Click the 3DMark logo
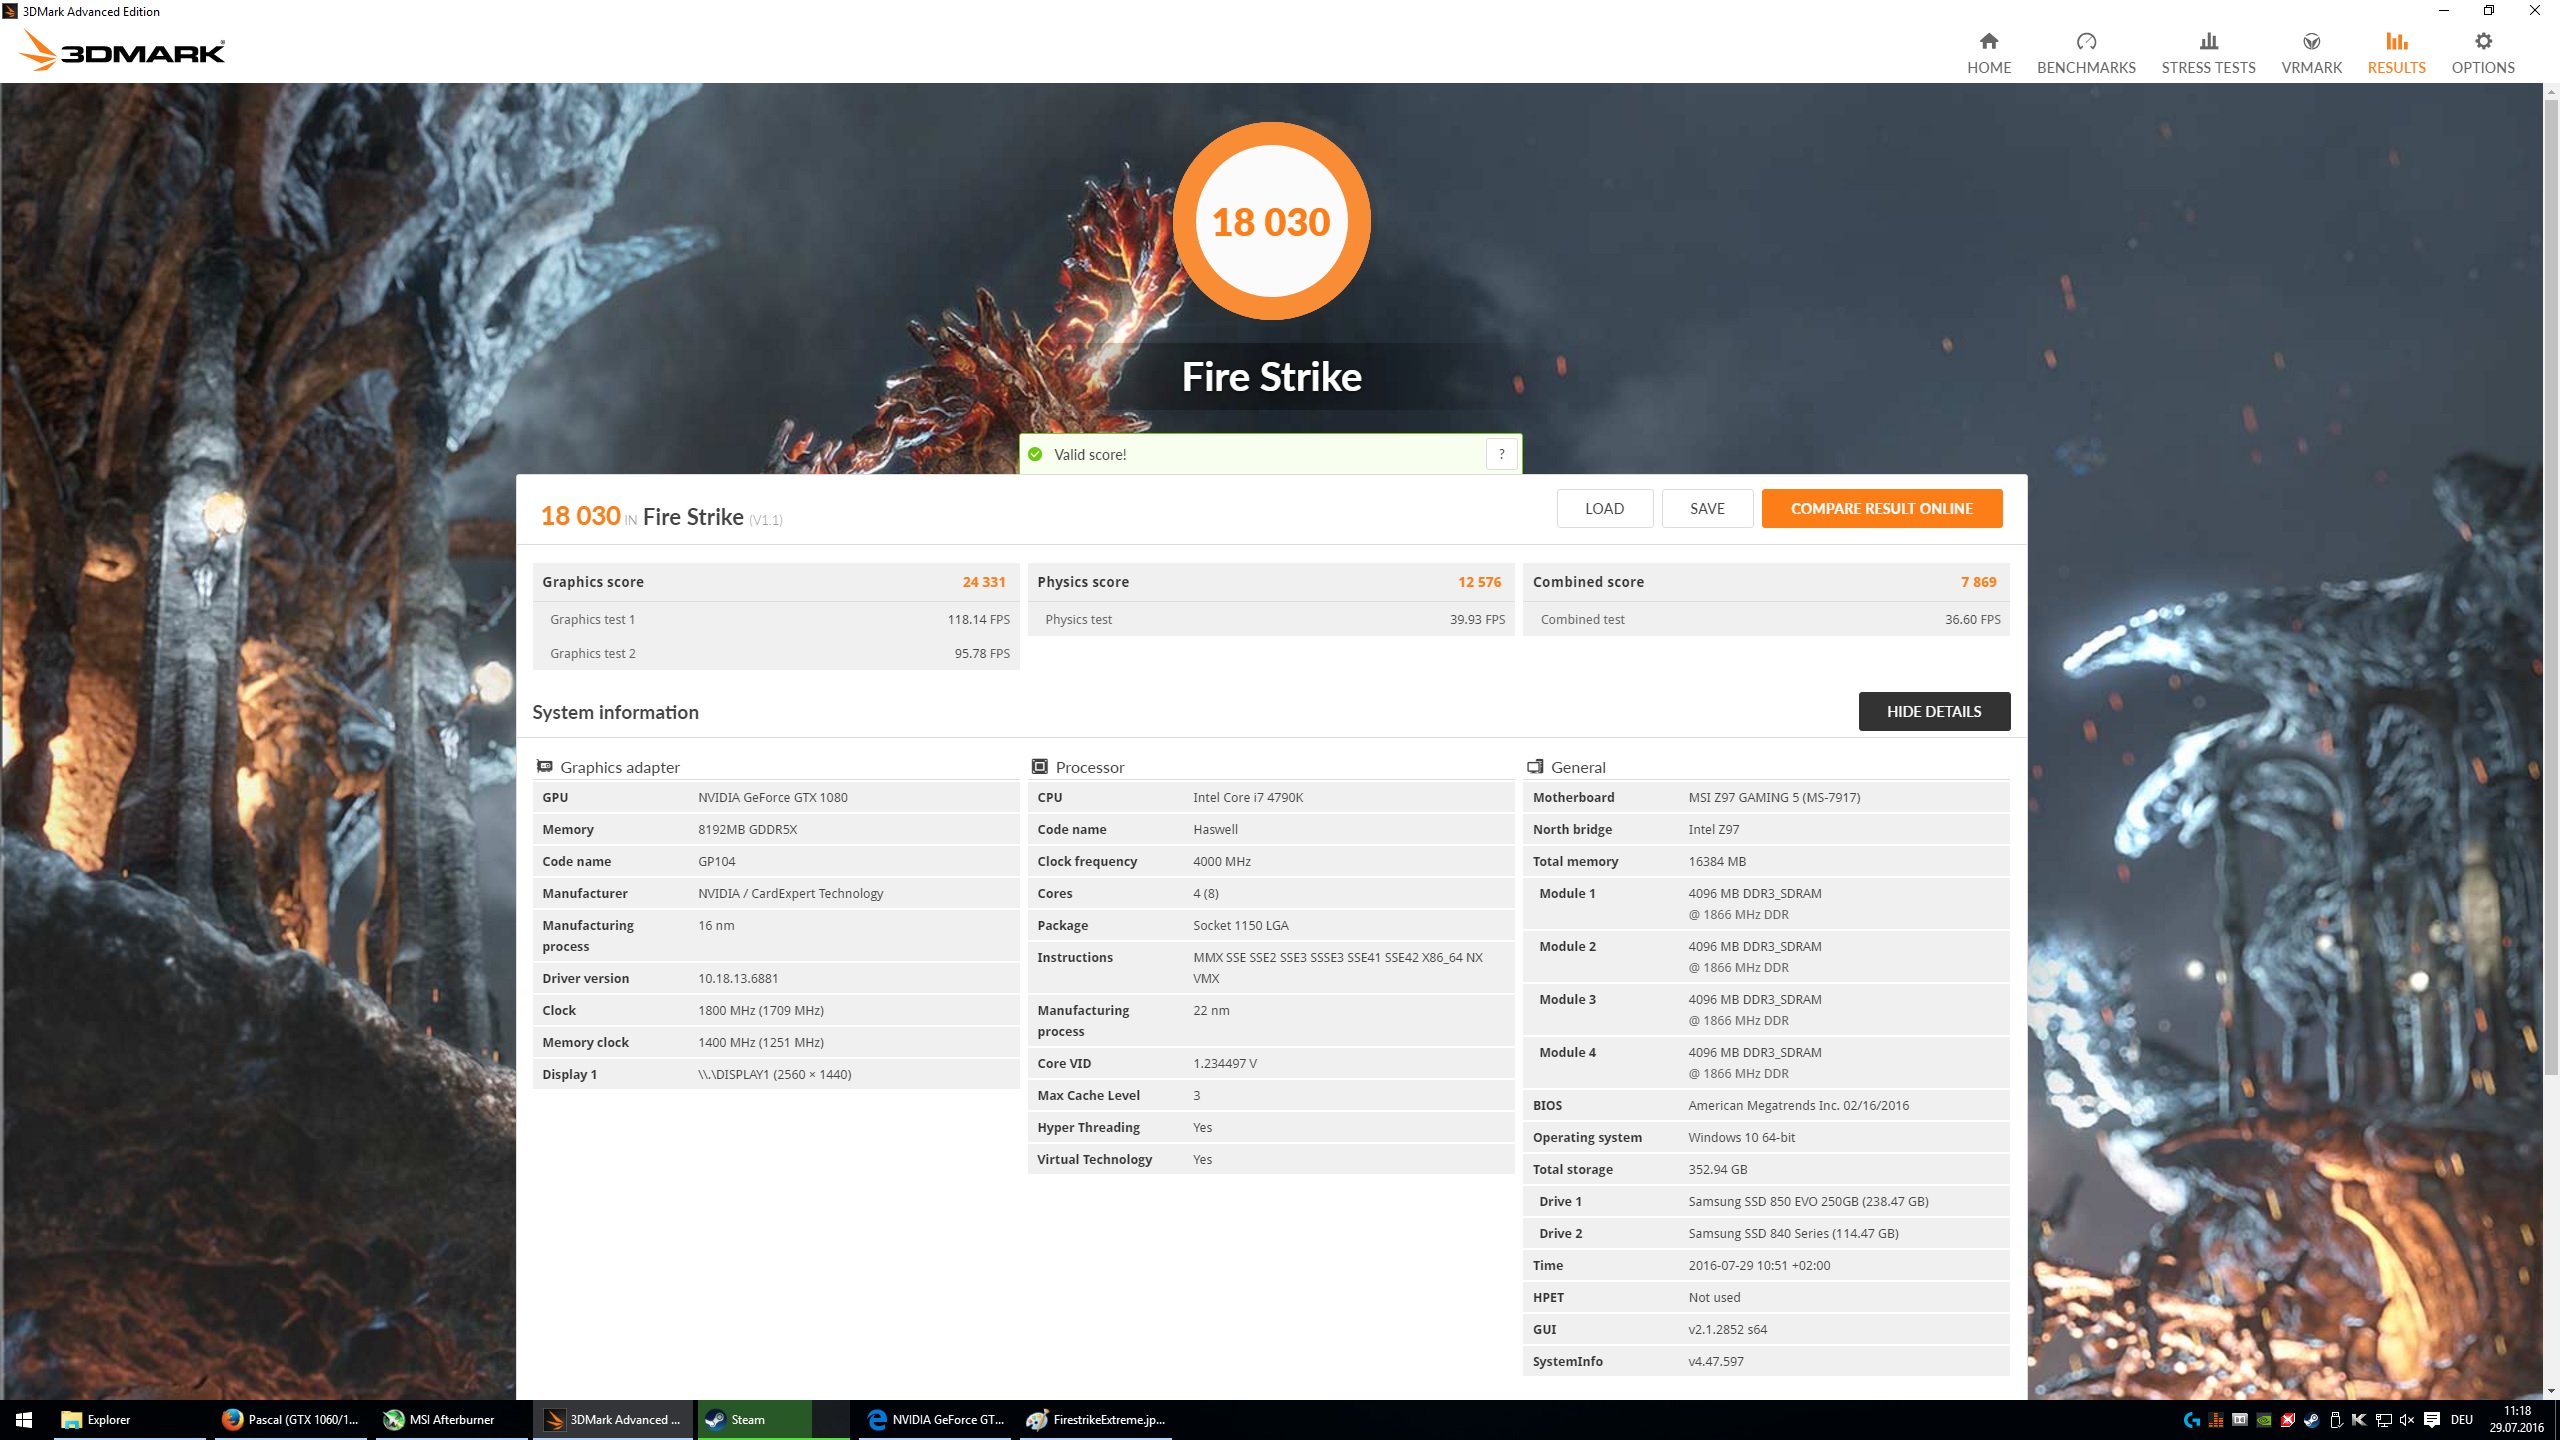 (x=124, y=50)
